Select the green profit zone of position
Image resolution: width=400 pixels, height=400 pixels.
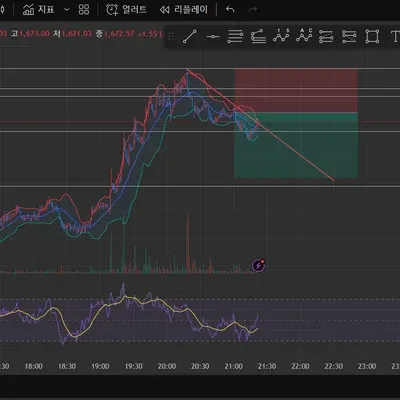(296, 145)
